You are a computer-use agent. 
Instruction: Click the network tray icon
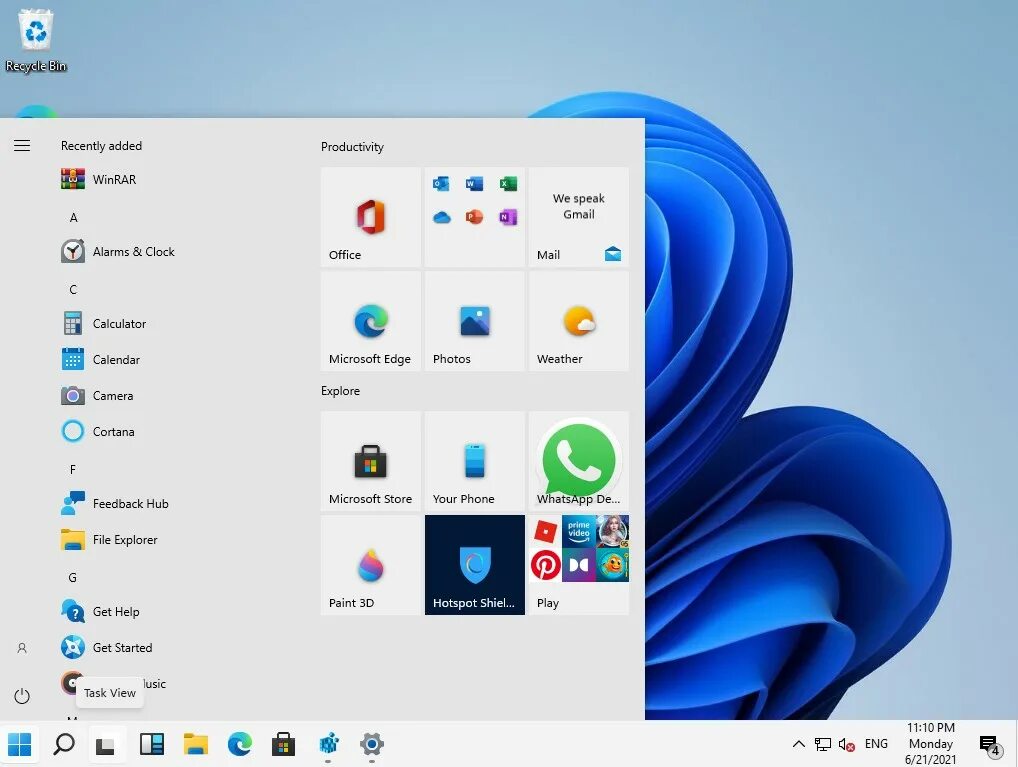coord(823,744)
